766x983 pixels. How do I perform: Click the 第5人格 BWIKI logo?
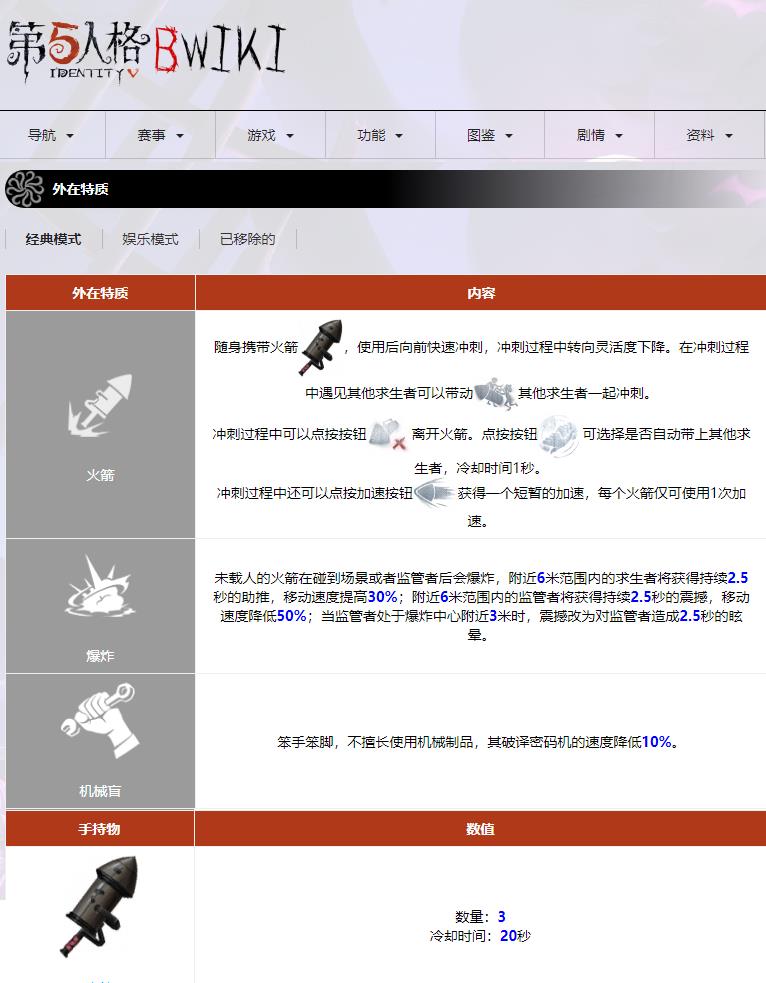click(146, 53)
